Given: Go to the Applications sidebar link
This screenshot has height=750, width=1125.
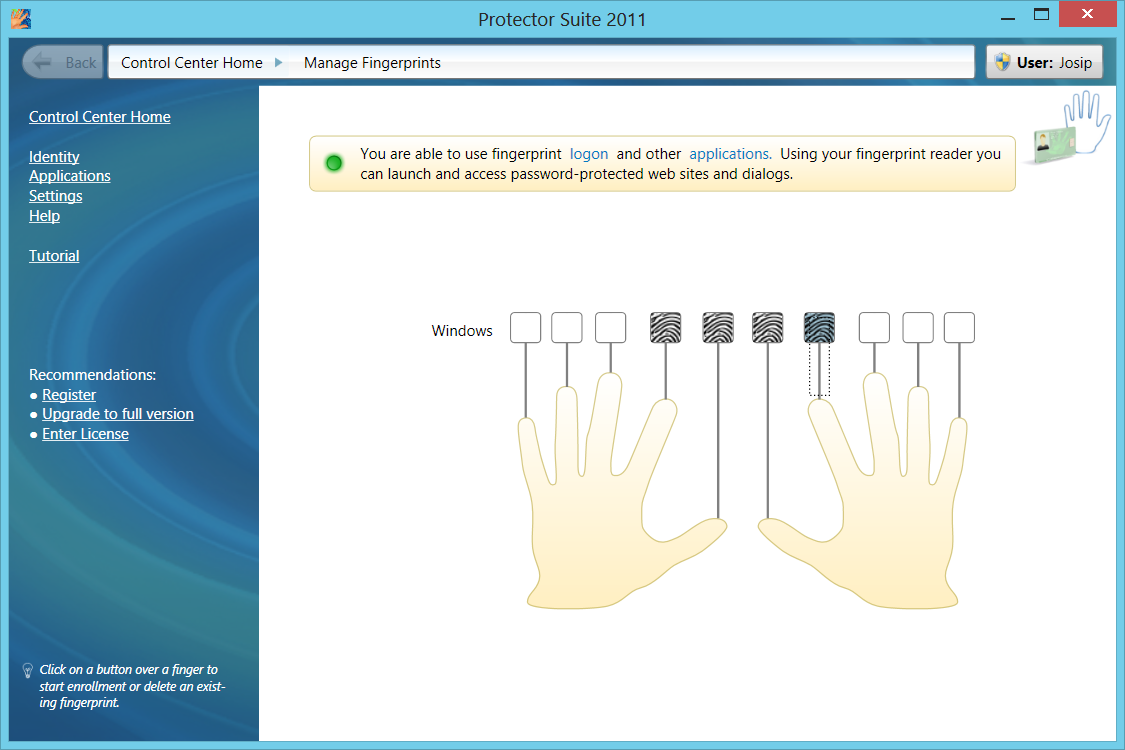Looking at the screenshot, I should [x=69, y=176].
